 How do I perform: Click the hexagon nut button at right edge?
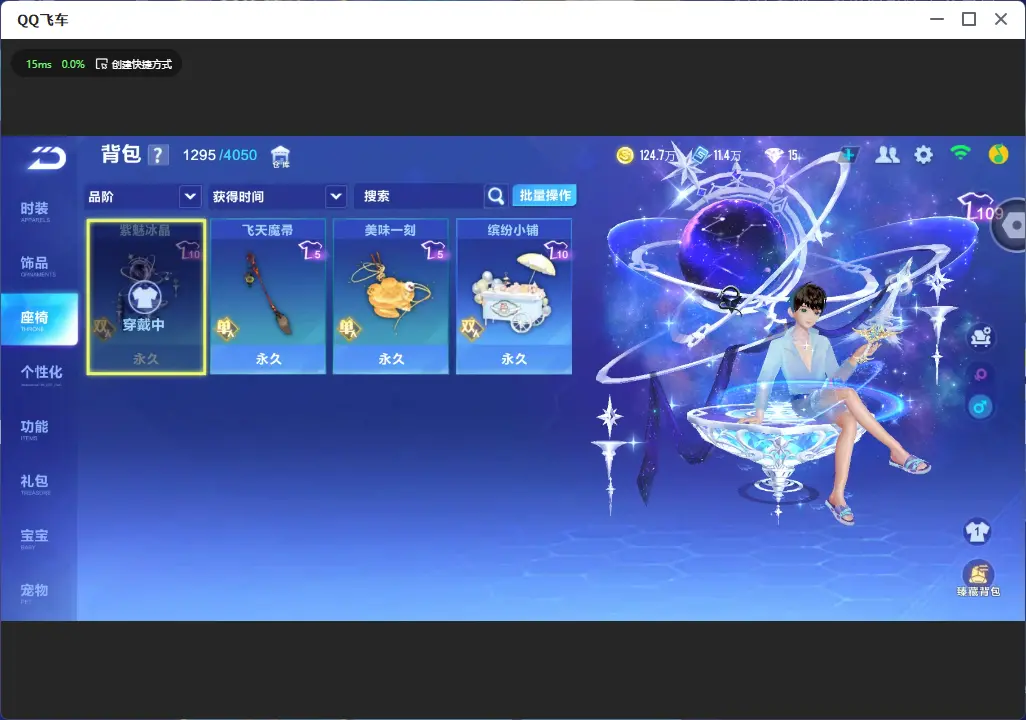(x=1012, y=226)
